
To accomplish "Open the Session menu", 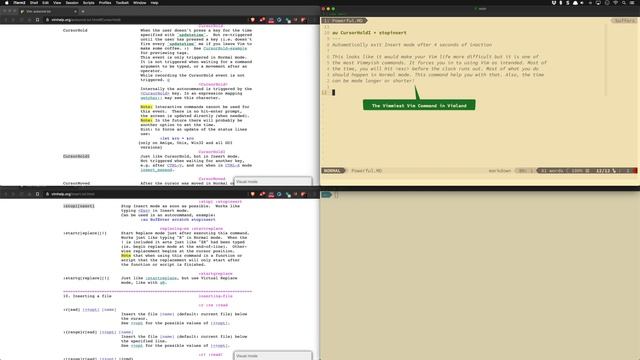I will pyautogui.click(x=72, y=2).
